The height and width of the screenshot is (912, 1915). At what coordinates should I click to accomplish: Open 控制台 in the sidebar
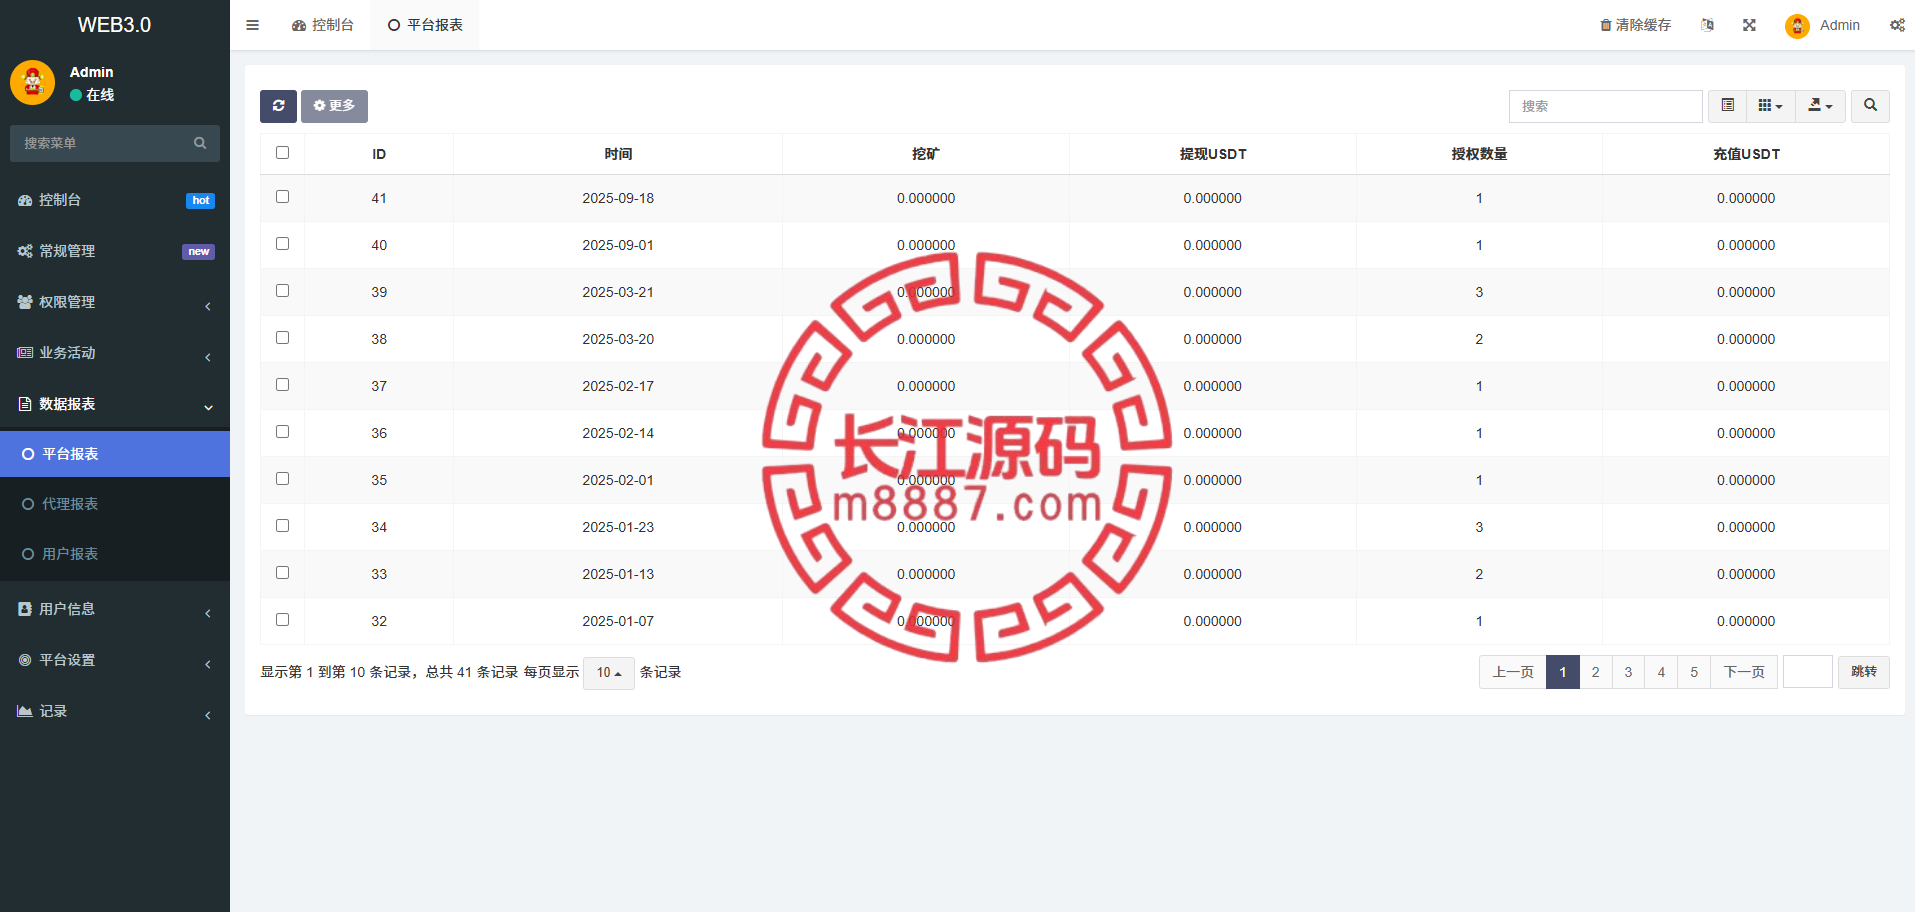115,200
